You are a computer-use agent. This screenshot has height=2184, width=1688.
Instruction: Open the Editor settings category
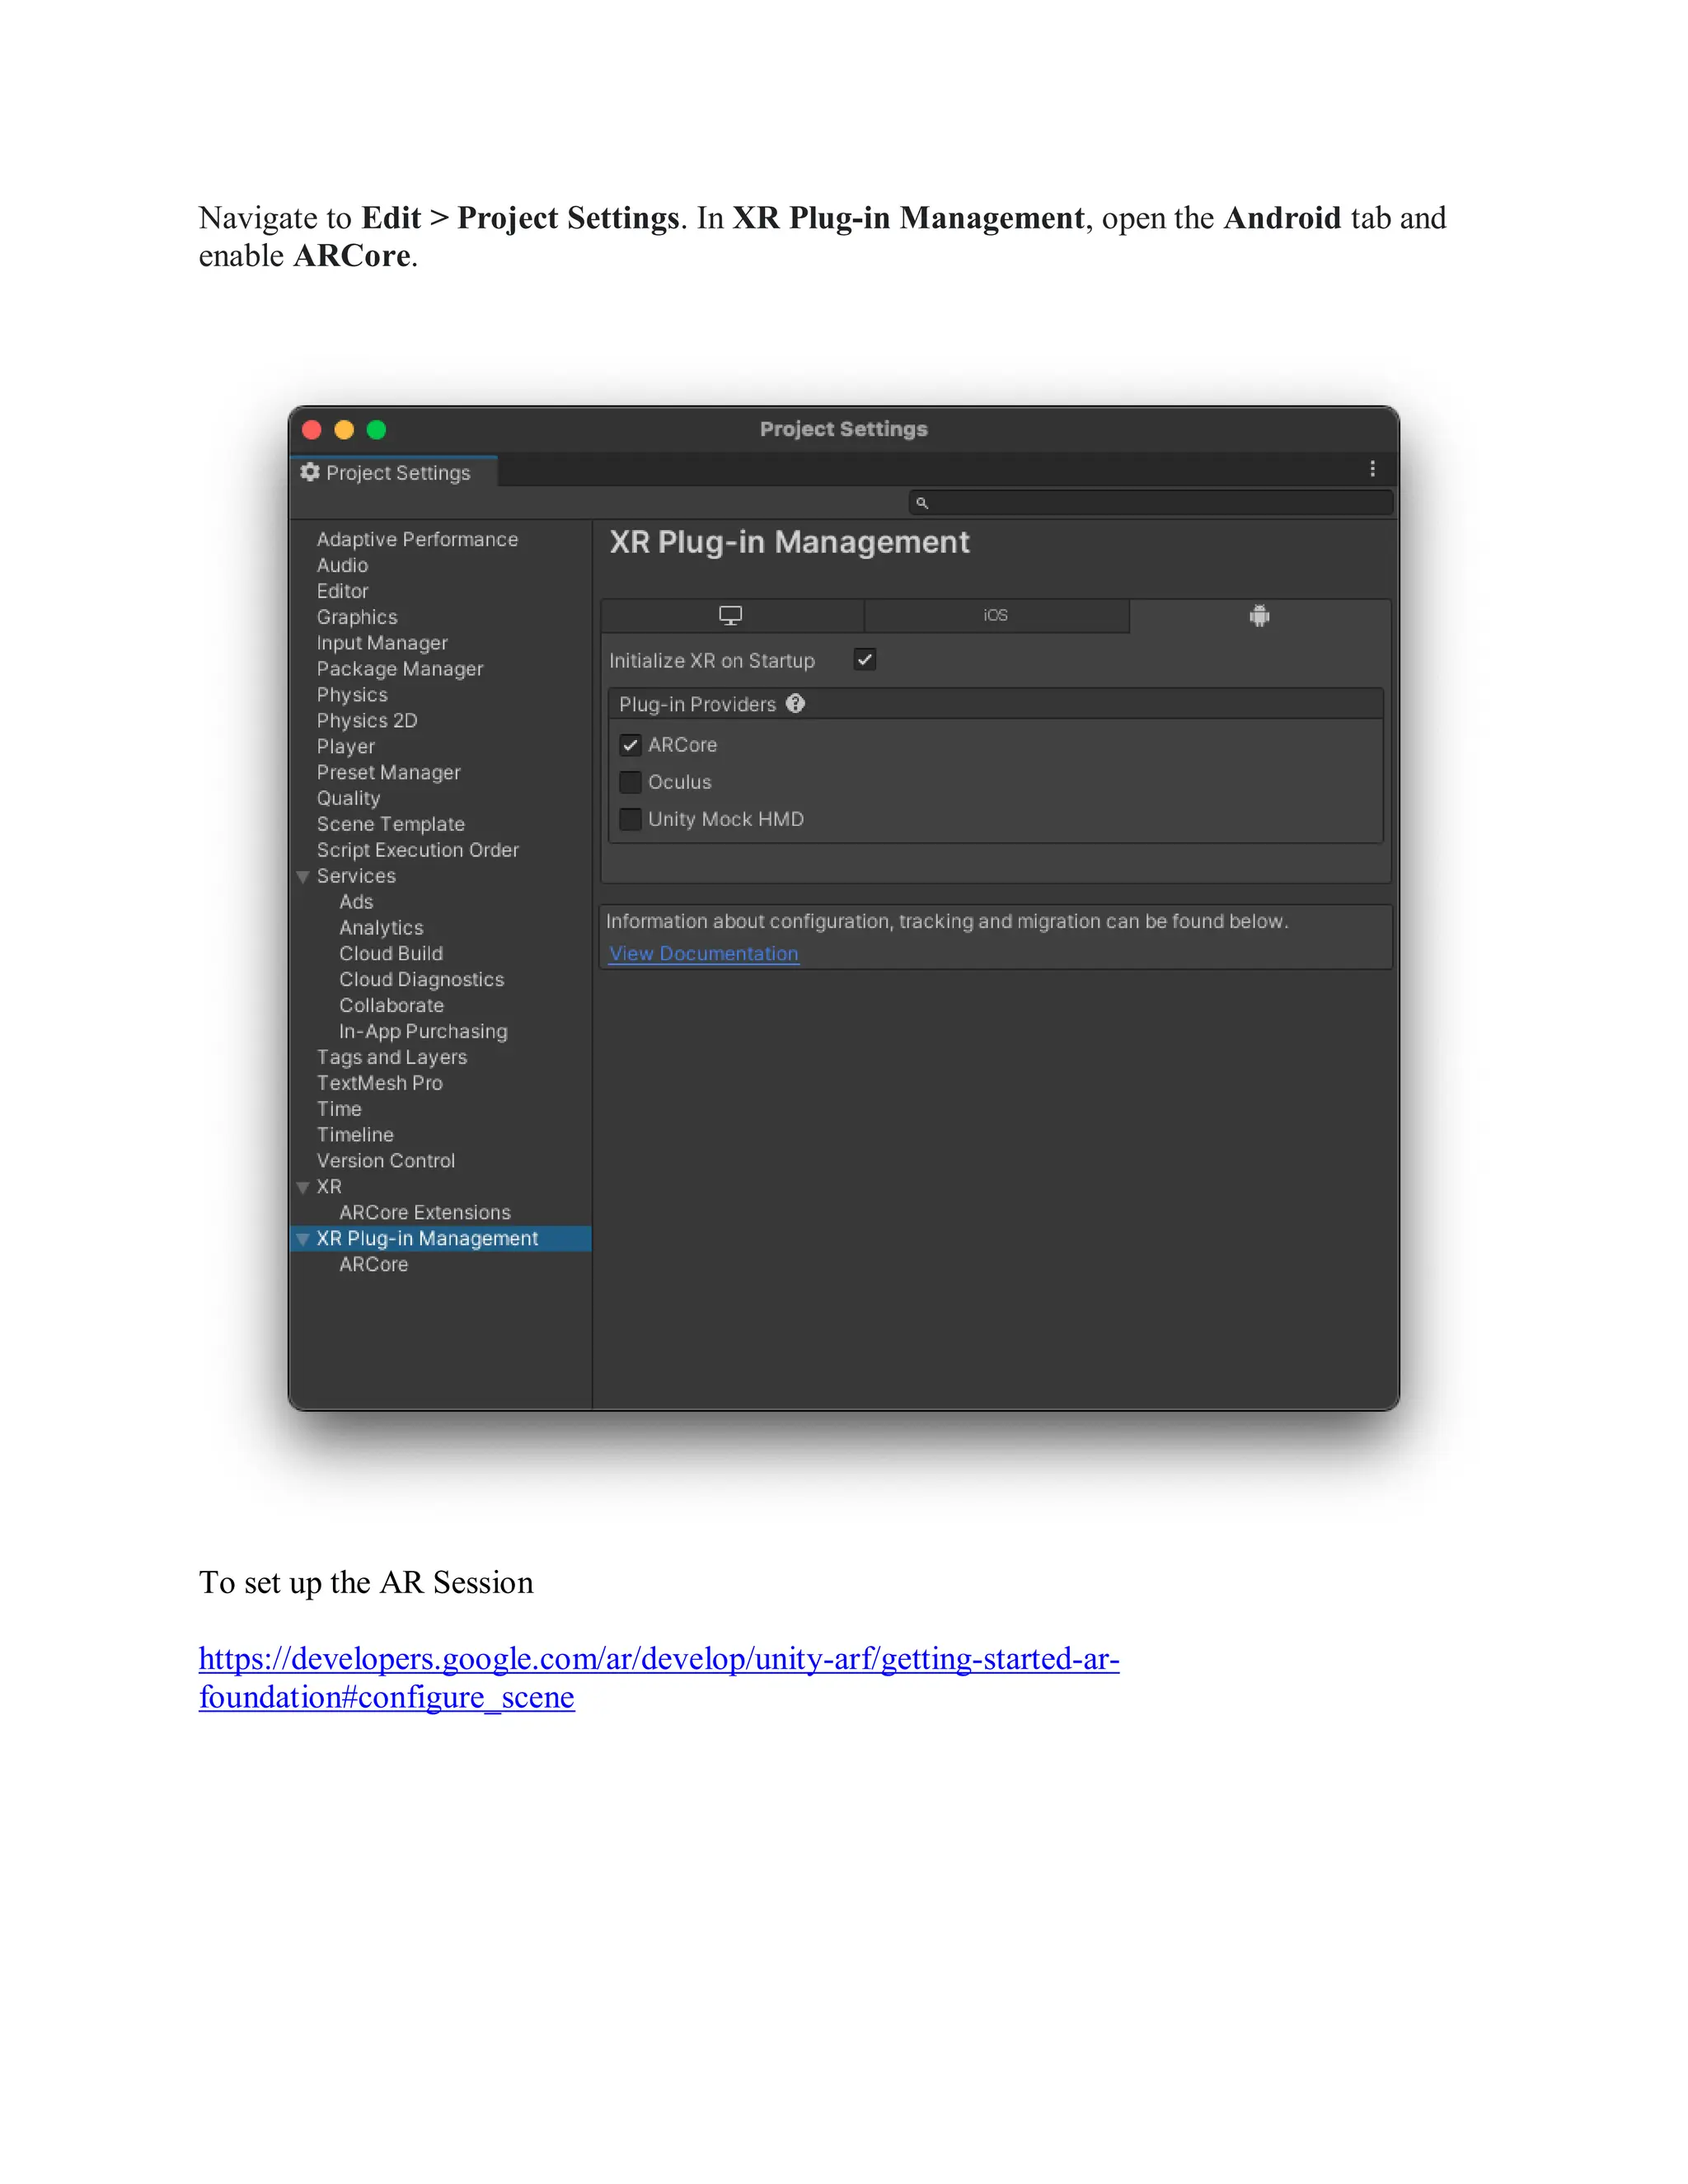[x=342, y=592]
